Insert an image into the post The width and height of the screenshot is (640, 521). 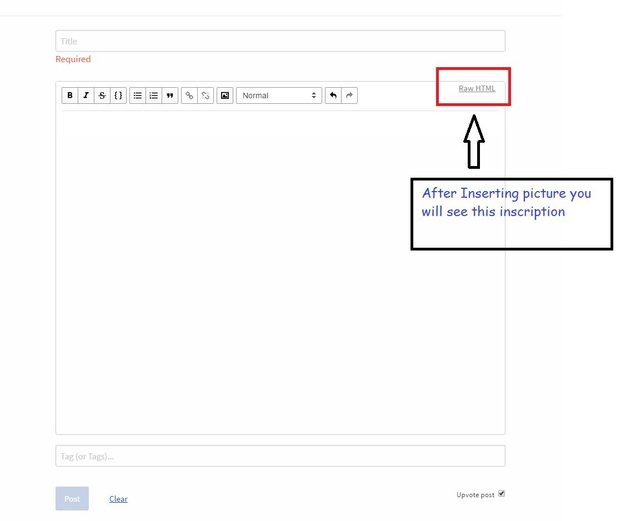(x=225, y=96)
